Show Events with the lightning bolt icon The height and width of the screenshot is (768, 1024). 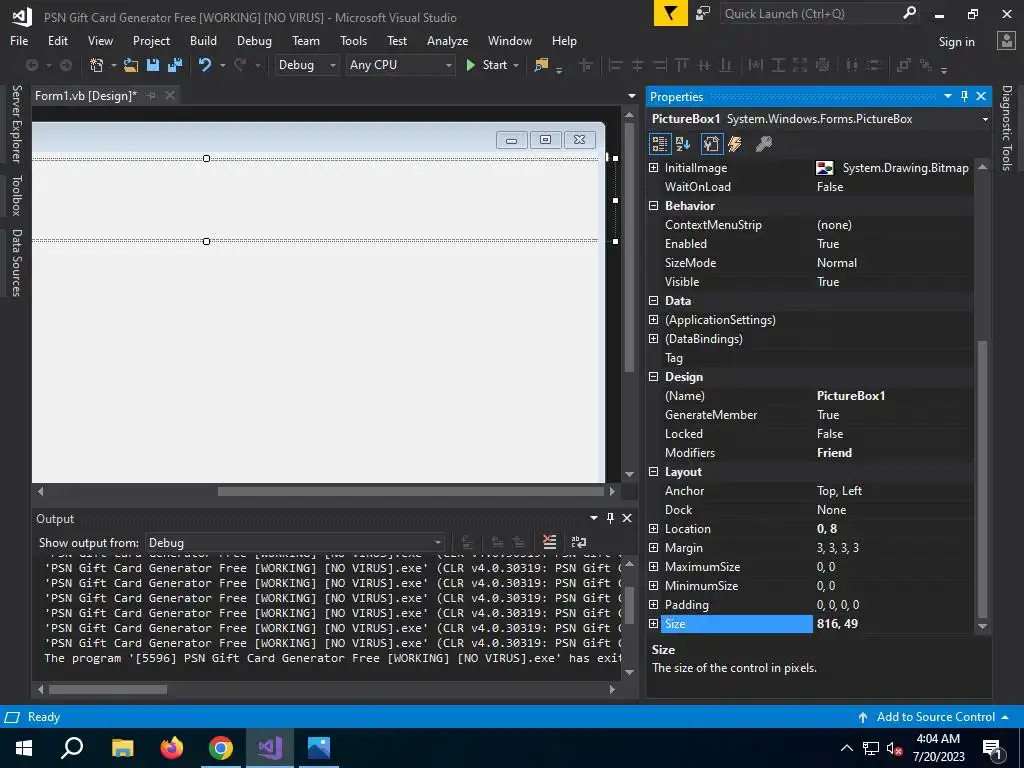[735, 144]
